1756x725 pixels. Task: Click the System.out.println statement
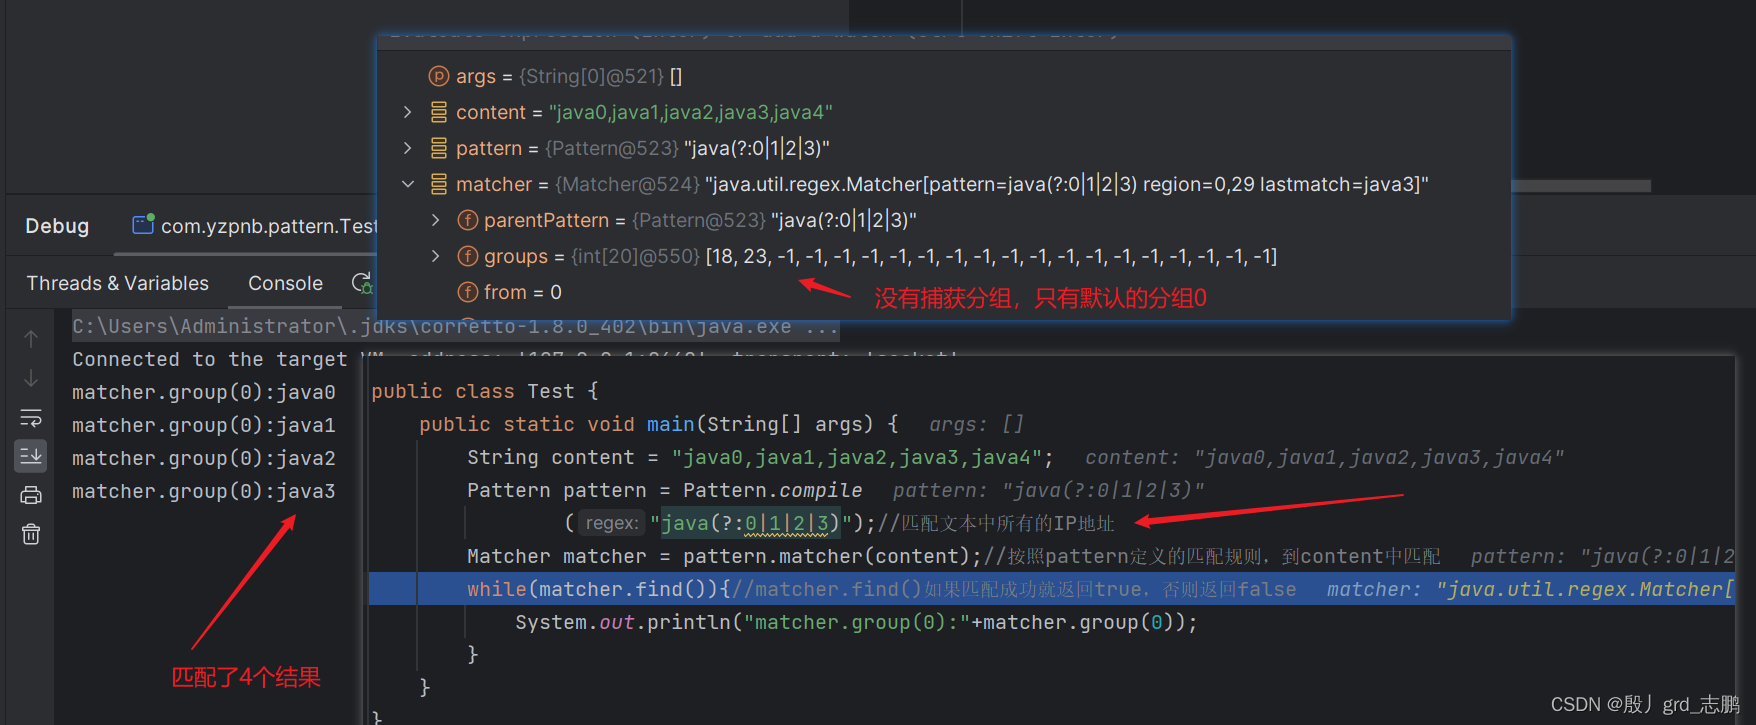(856, 622)
